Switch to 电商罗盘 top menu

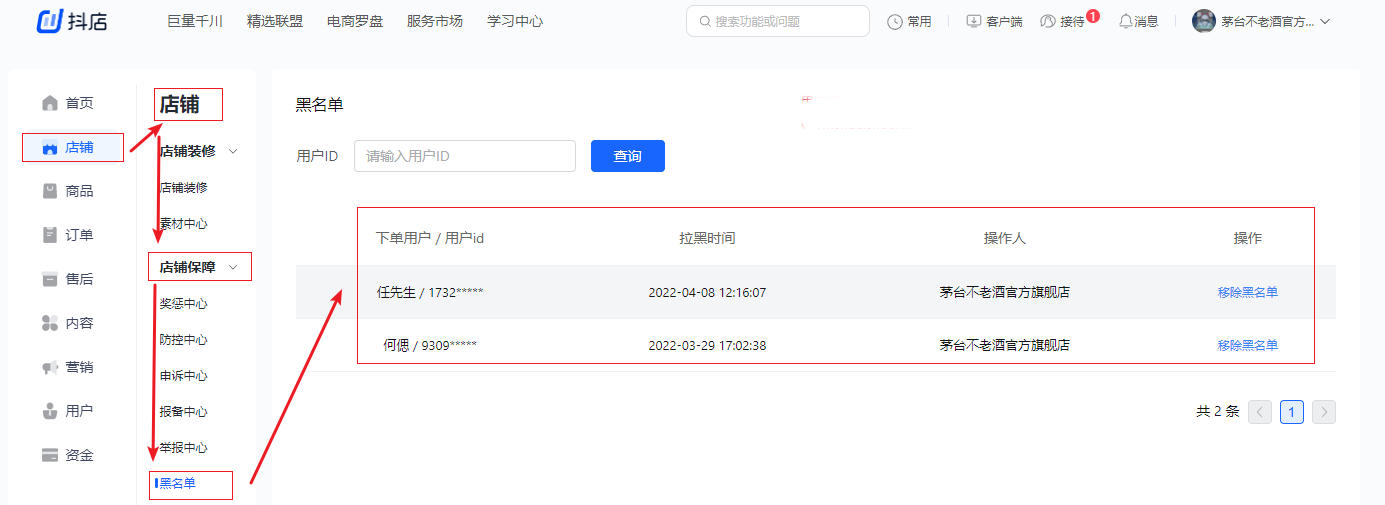(x=354, y=21)
